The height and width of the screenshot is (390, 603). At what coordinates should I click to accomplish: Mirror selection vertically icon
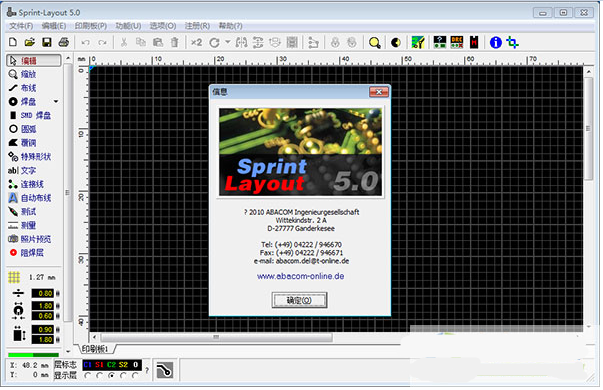point(258,42)
